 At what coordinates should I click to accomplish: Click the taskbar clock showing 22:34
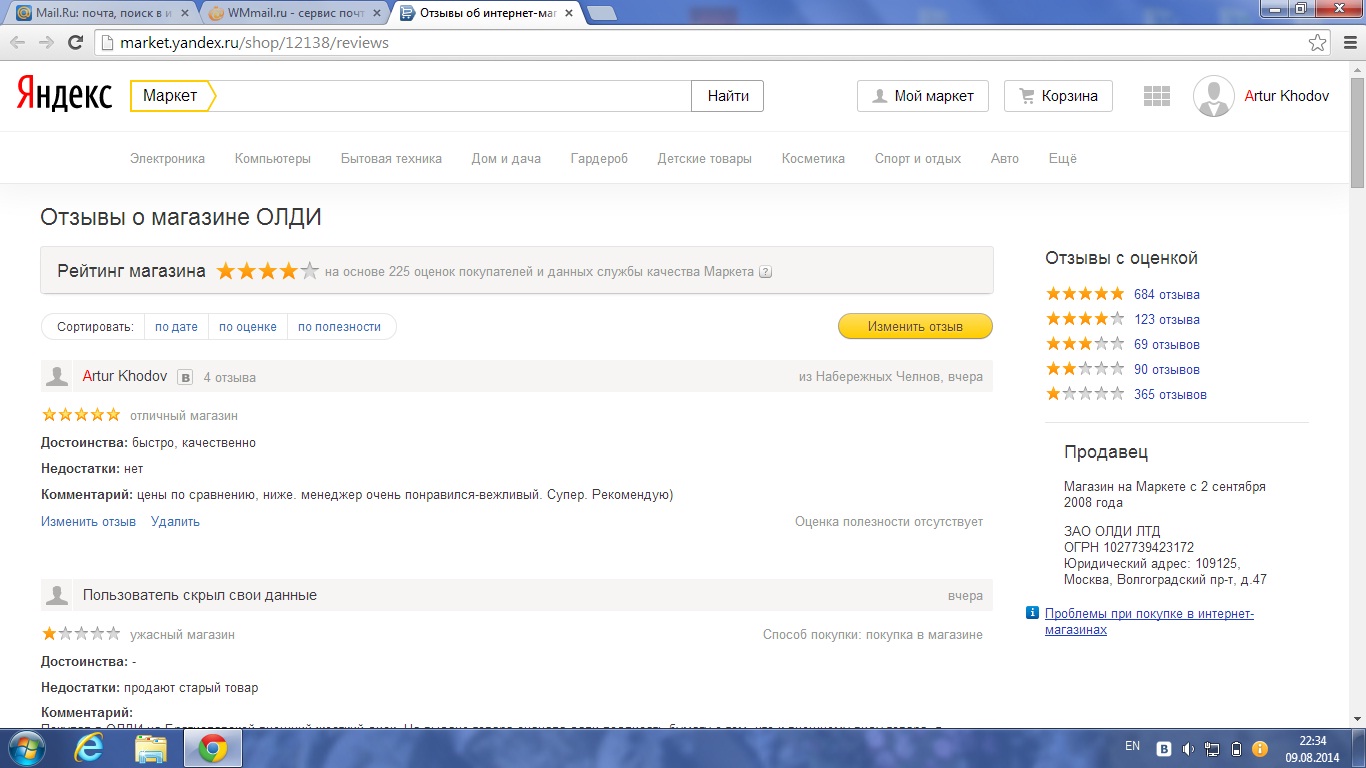point(1312,748)
